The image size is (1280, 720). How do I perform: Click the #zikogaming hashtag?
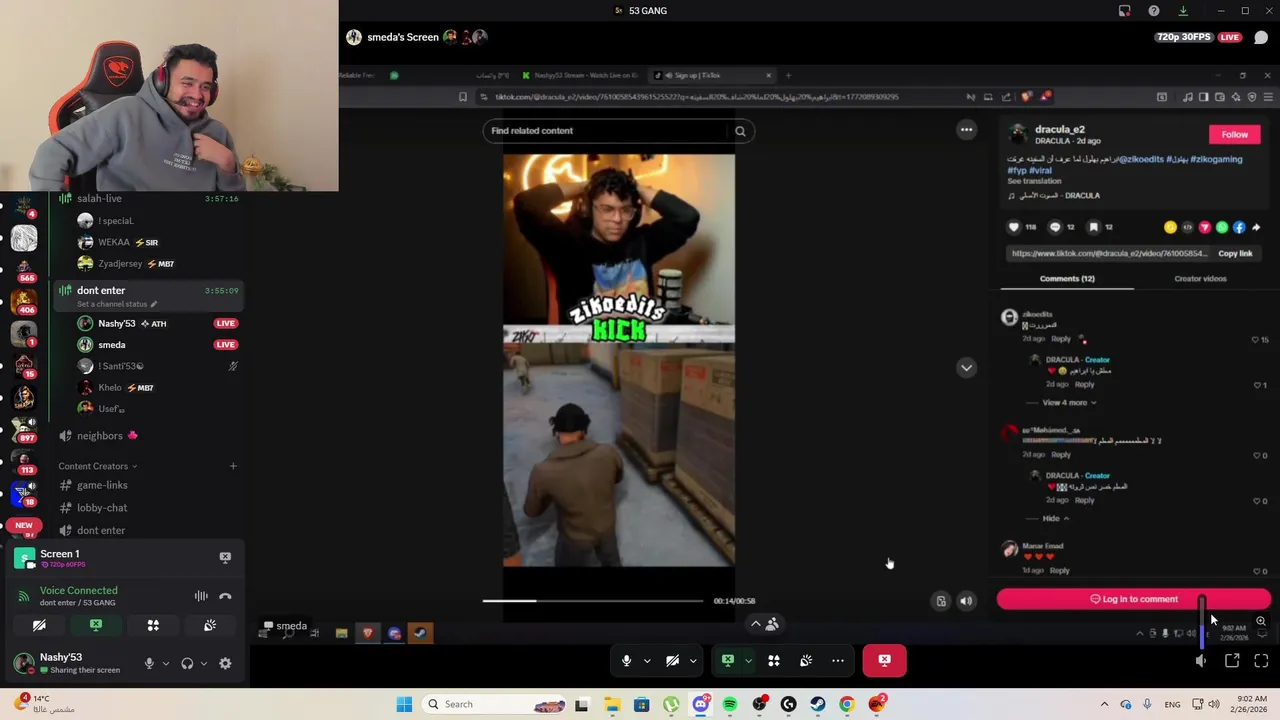(x=1215, y=159)
